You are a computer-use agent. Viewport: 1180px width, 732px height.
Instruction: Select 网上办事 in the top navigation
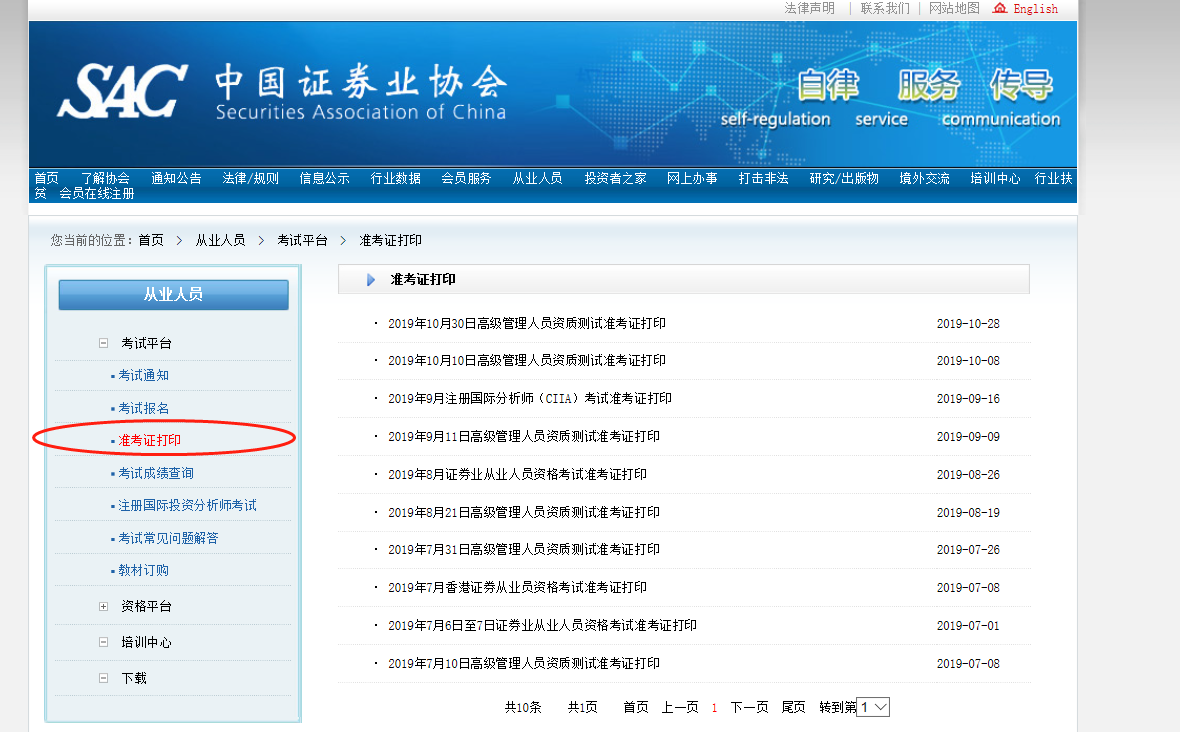692,178
